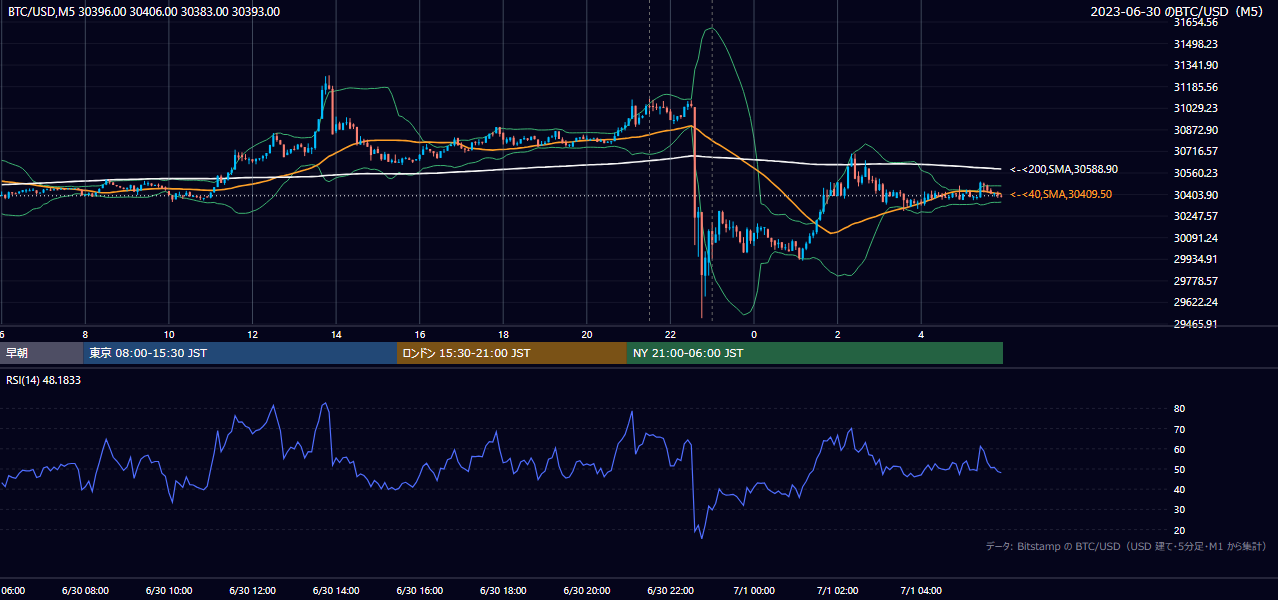This screenshot has width=1278, height=600.
Task: Click hour 14 on price chart time axis
Action: click(x=336, y=334)
